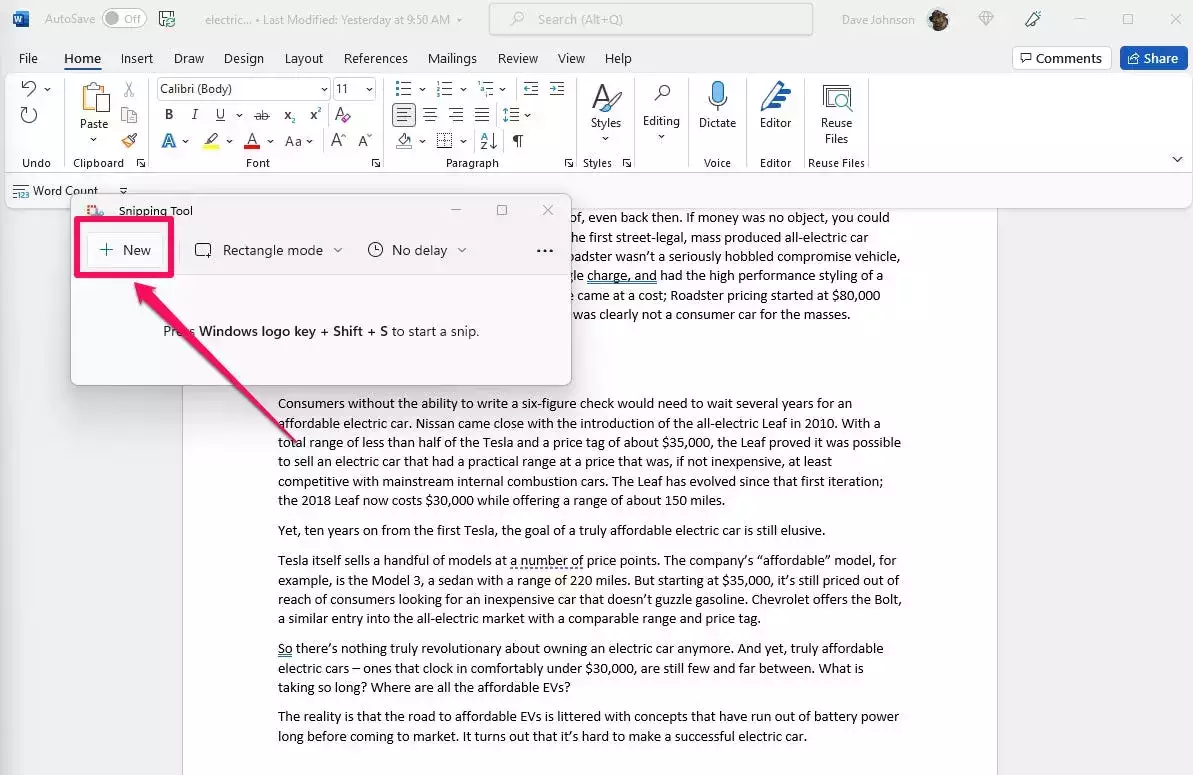Viewport: 1193px width, 775px height.
Task: Click the Undo arrow icon
Action: point(28,89)
